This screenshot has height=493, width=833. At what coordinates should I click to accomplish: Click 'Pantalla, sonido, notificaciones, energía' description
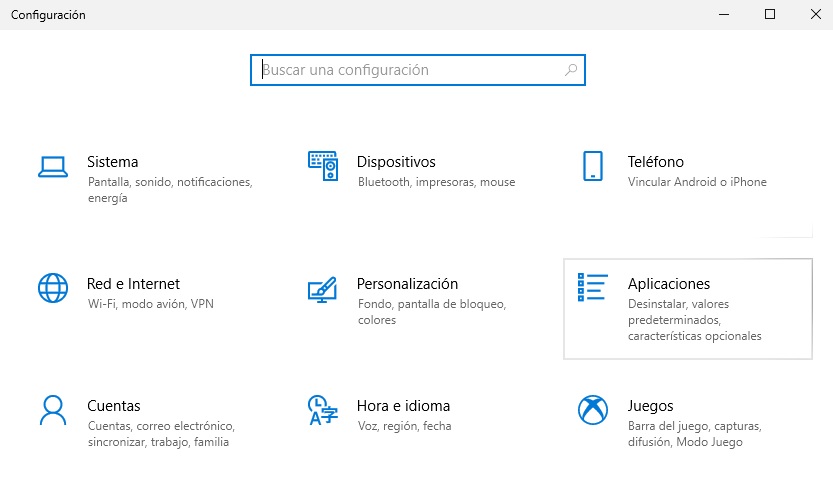click(170, 190)
